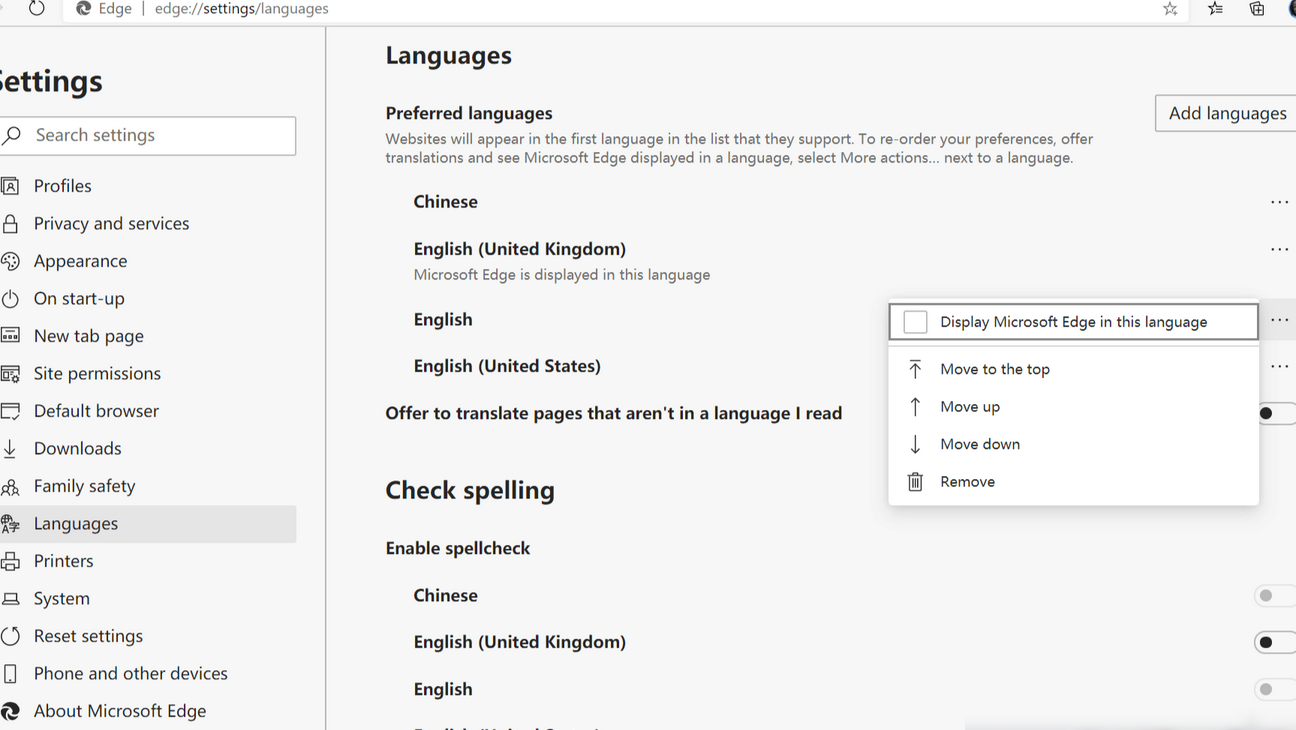Click the trash icon to remove English
The height and width of the screenshot is (730, 1296).
pos(915,482)
